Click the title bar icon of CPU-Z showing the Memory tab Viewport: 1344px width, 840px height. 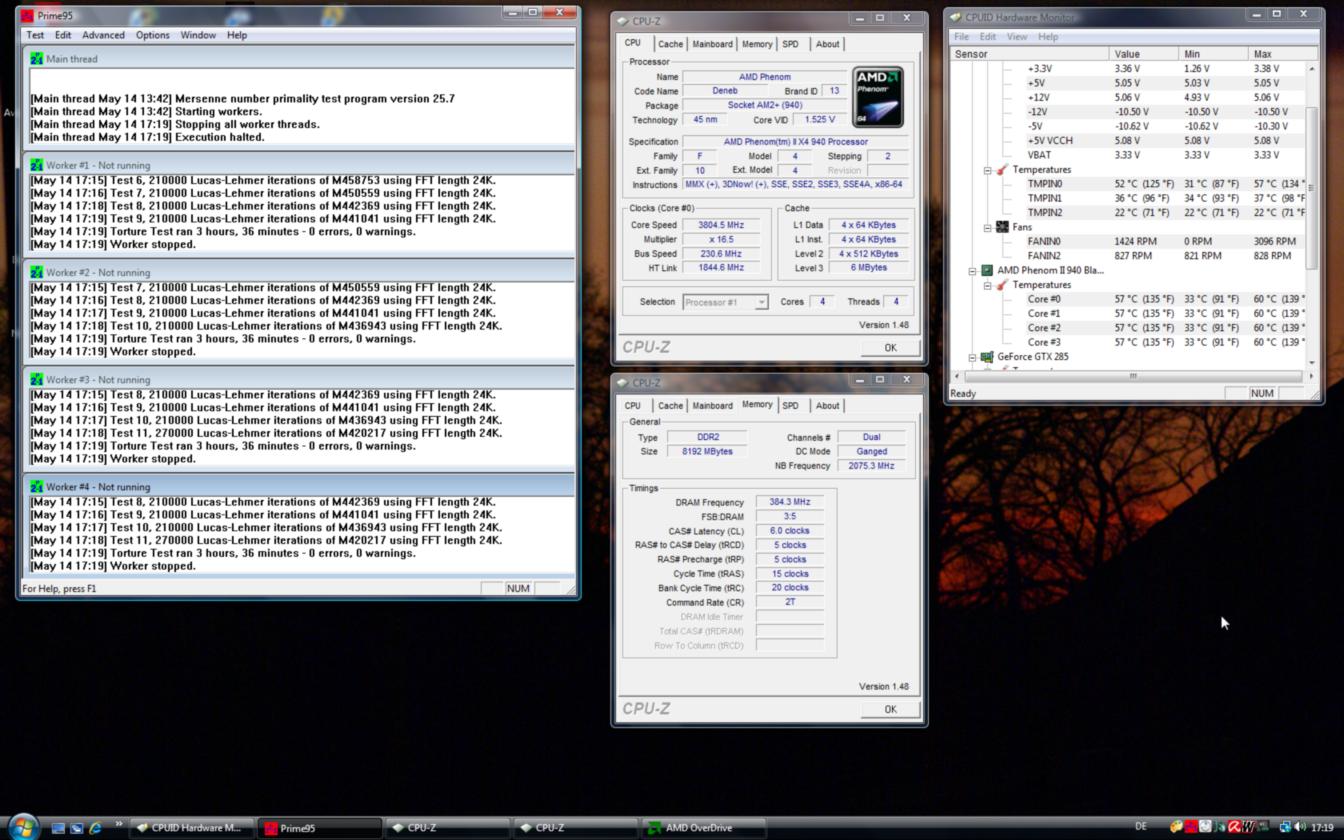[x=623, y=383]
